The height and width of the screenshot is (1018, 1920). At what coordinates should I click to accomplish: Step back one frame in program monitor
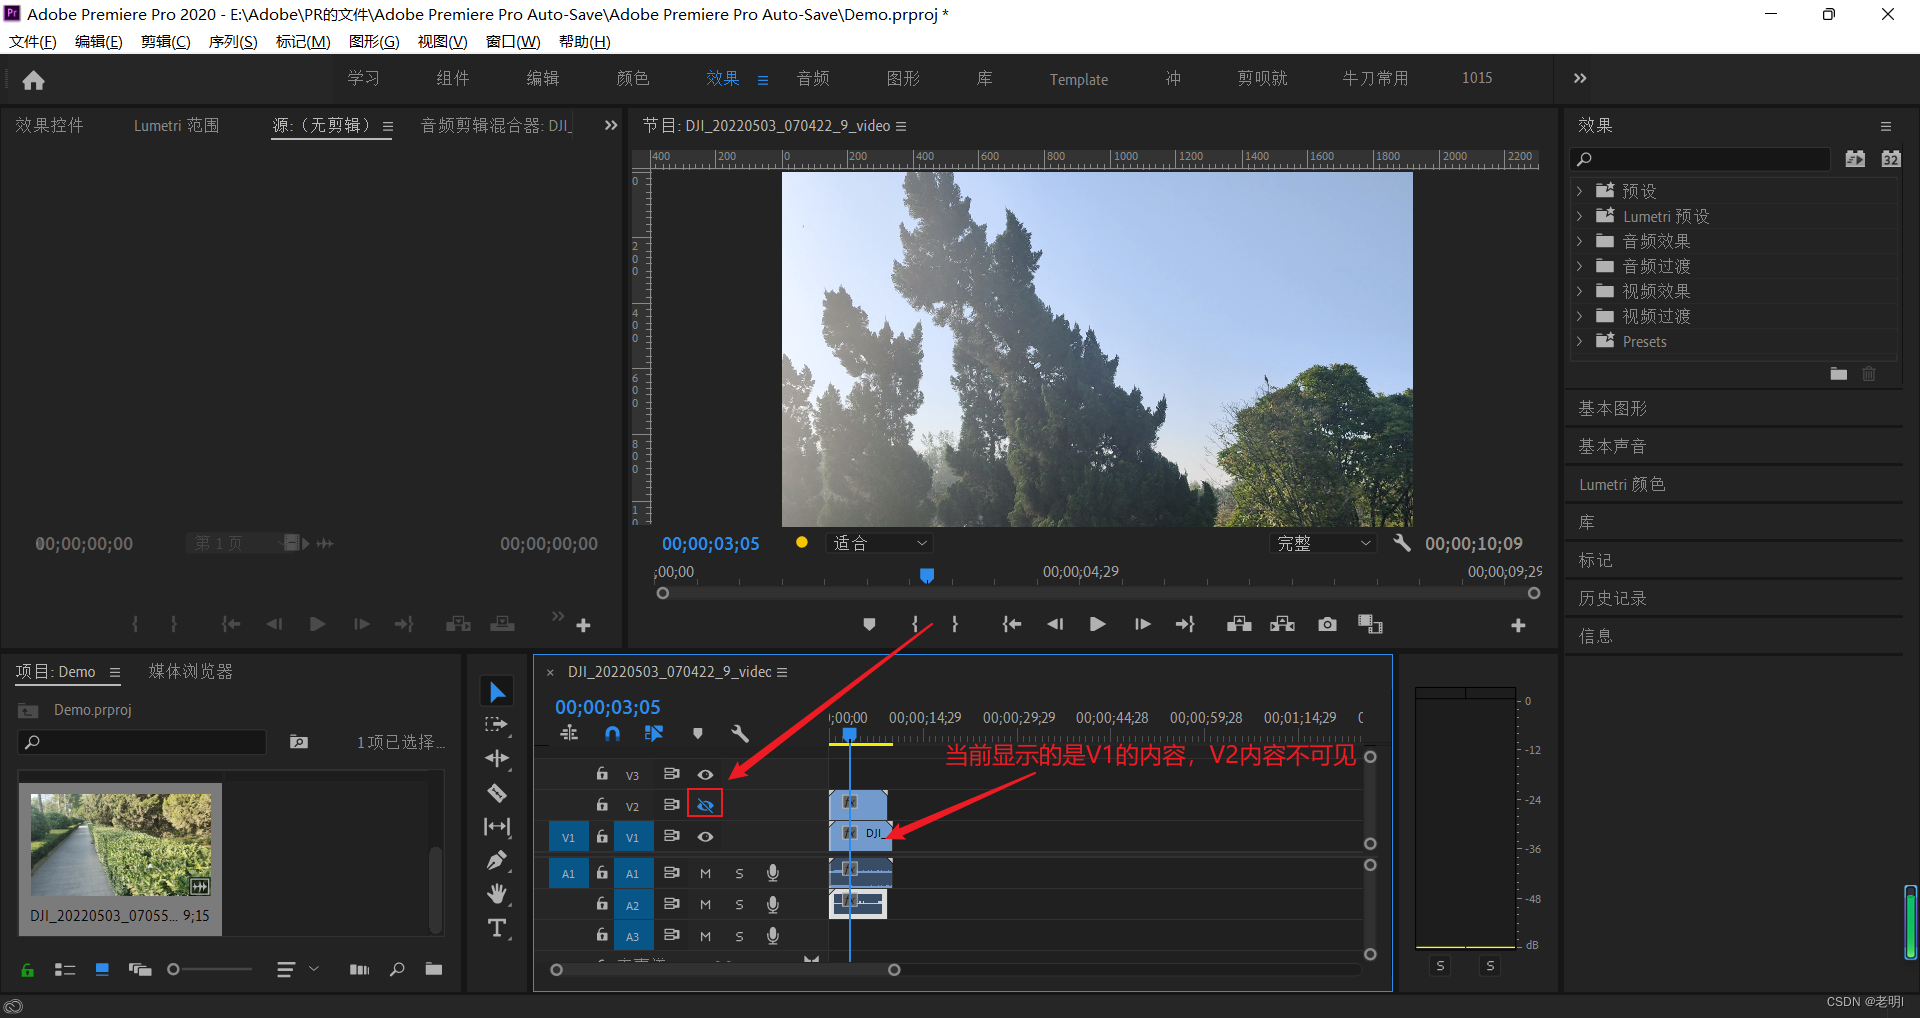(1055, 625)
